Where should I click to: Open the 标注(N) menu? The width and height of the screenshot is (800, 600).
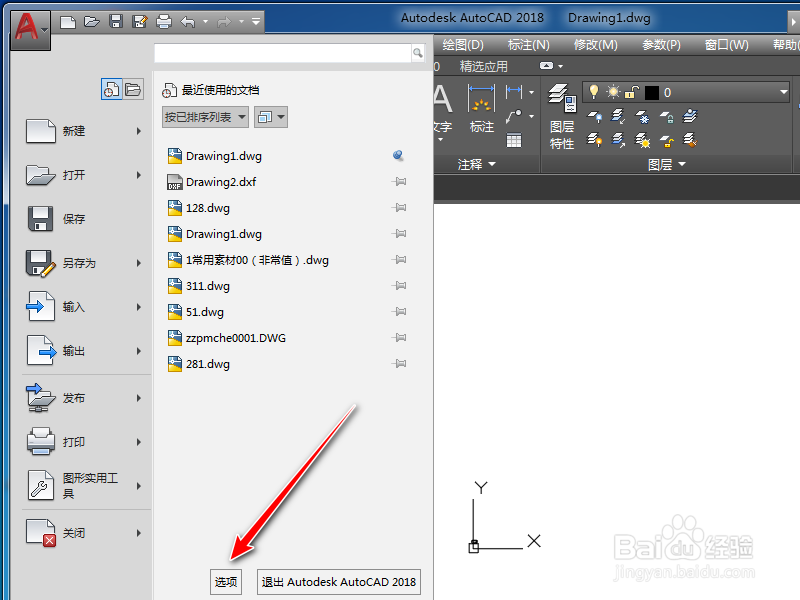[529, 45]
